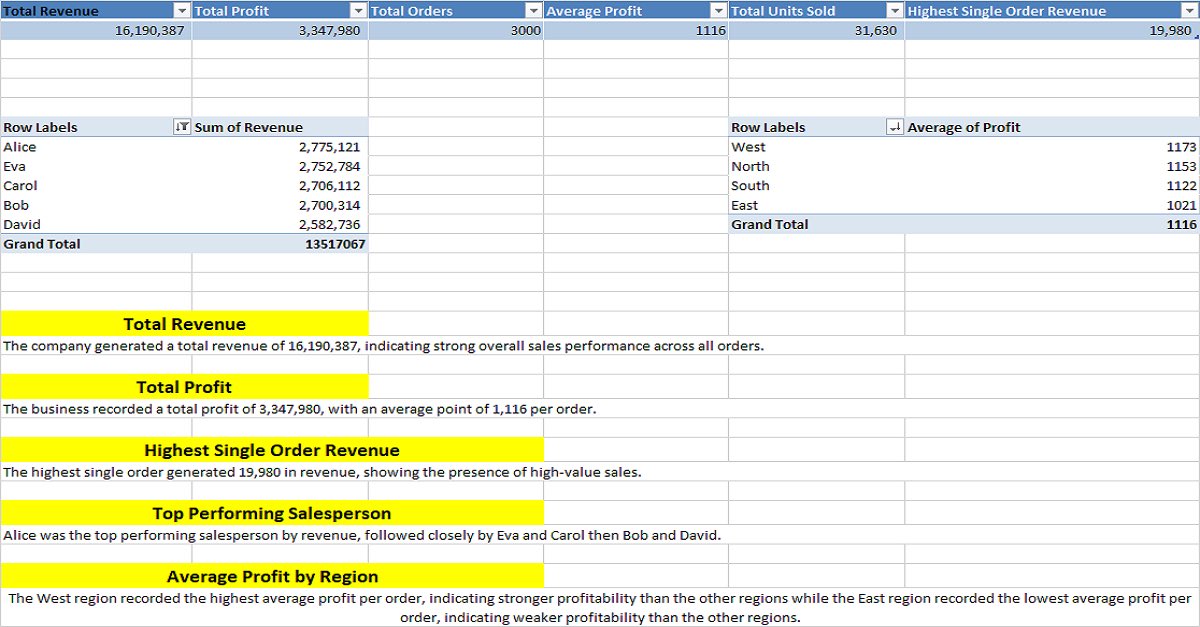Viewport: 1200px width, 627px height.
Task: Click the 16,190,387 total revenue value cell
Action: [x=96, y=31]
